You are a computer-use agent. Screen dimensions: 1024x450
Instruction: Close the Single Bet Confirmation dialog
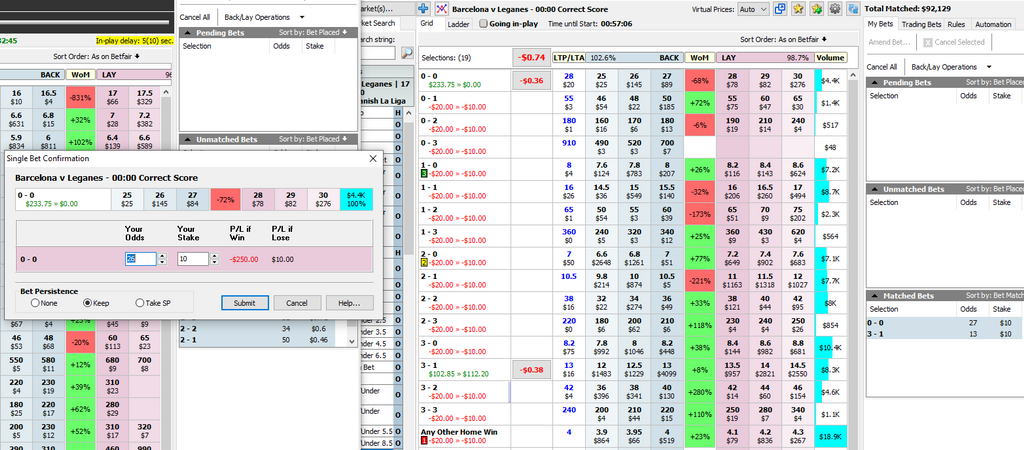tap(373, 158)
